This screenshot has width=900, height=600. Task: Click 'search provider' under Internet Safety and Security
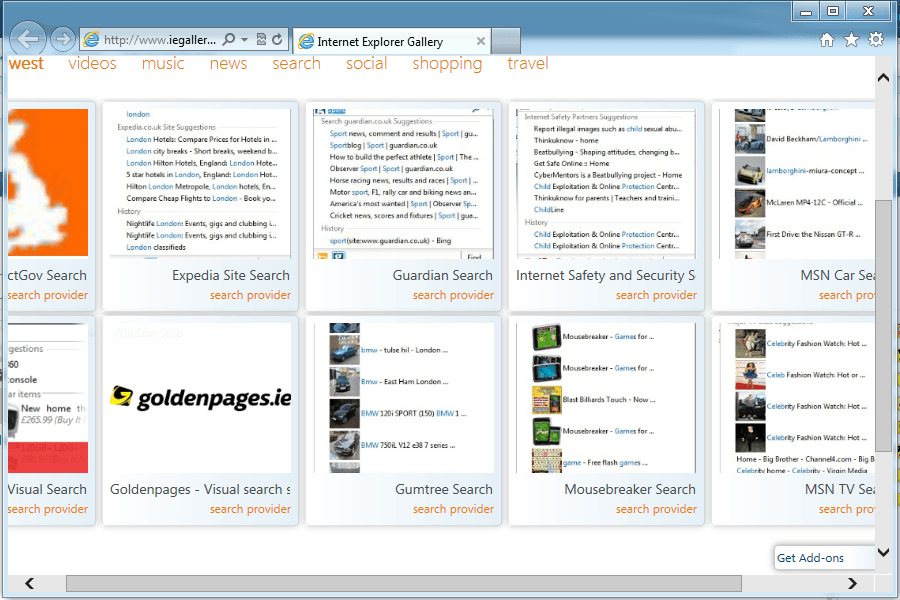[656, 295]
